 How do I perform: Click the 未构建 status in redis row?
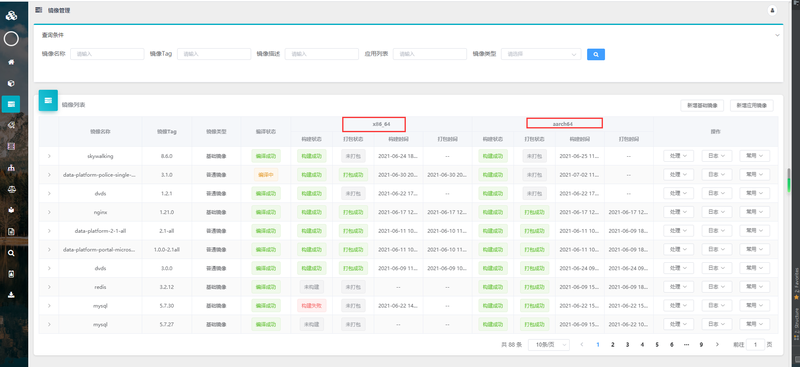pyautogui.click(x=312, y=287)
